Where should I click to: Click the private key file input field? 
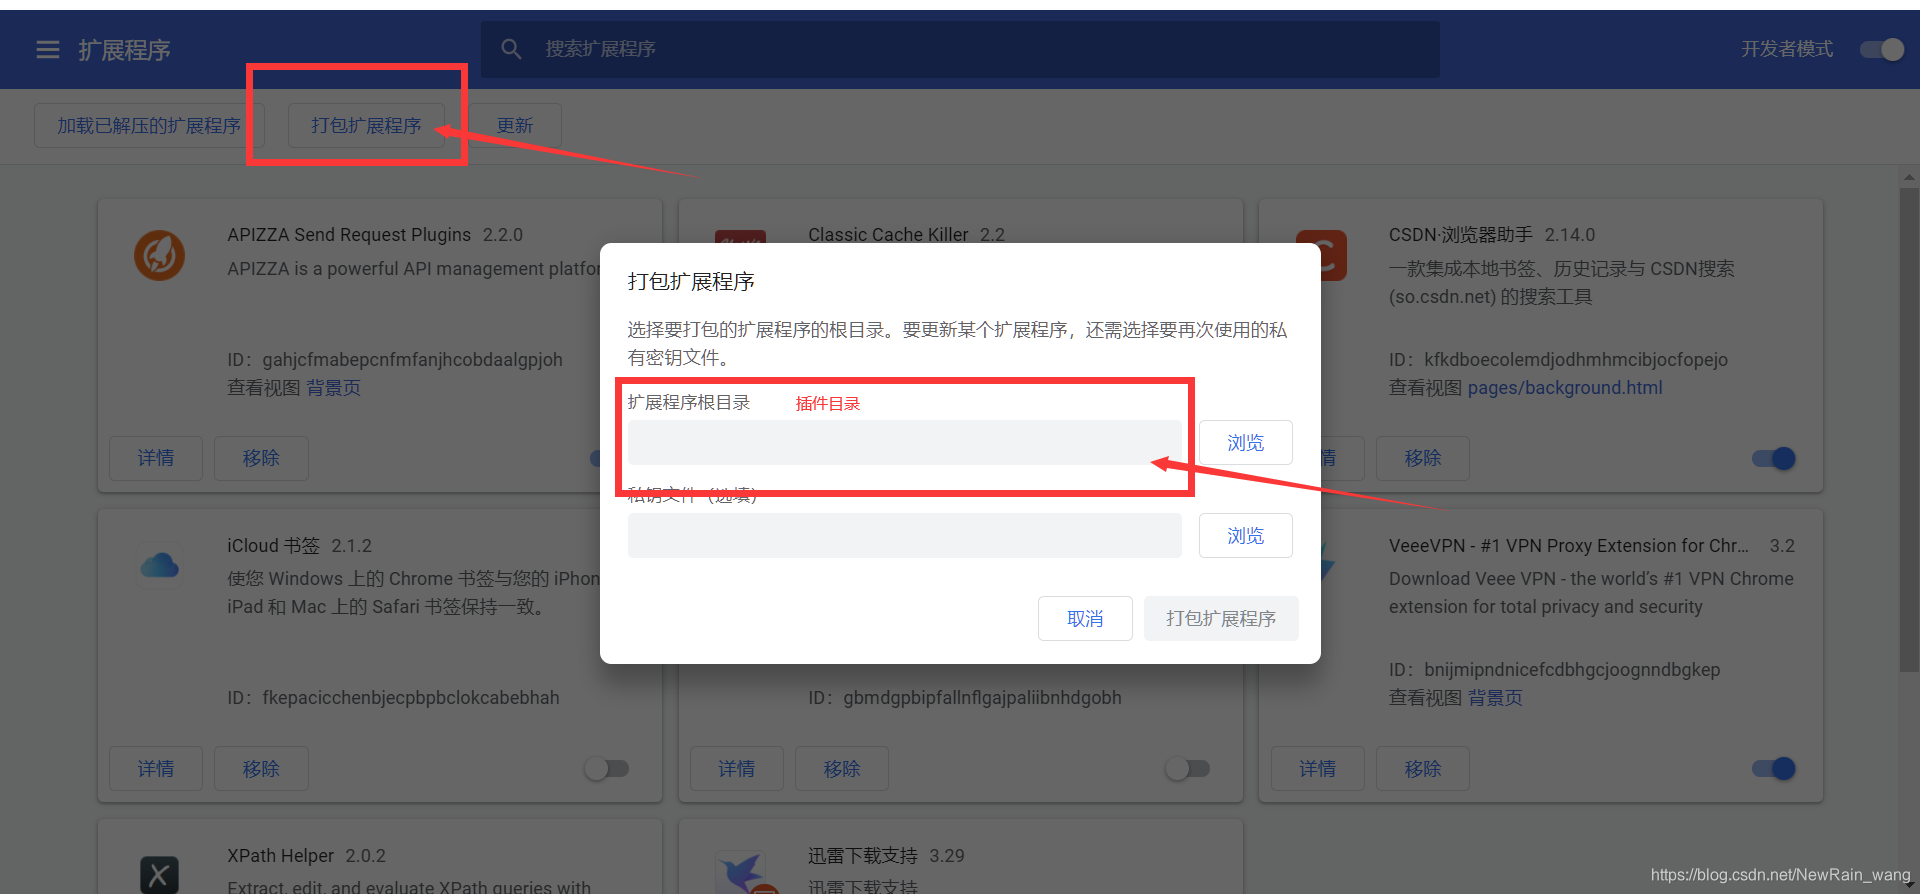point(904,535)
